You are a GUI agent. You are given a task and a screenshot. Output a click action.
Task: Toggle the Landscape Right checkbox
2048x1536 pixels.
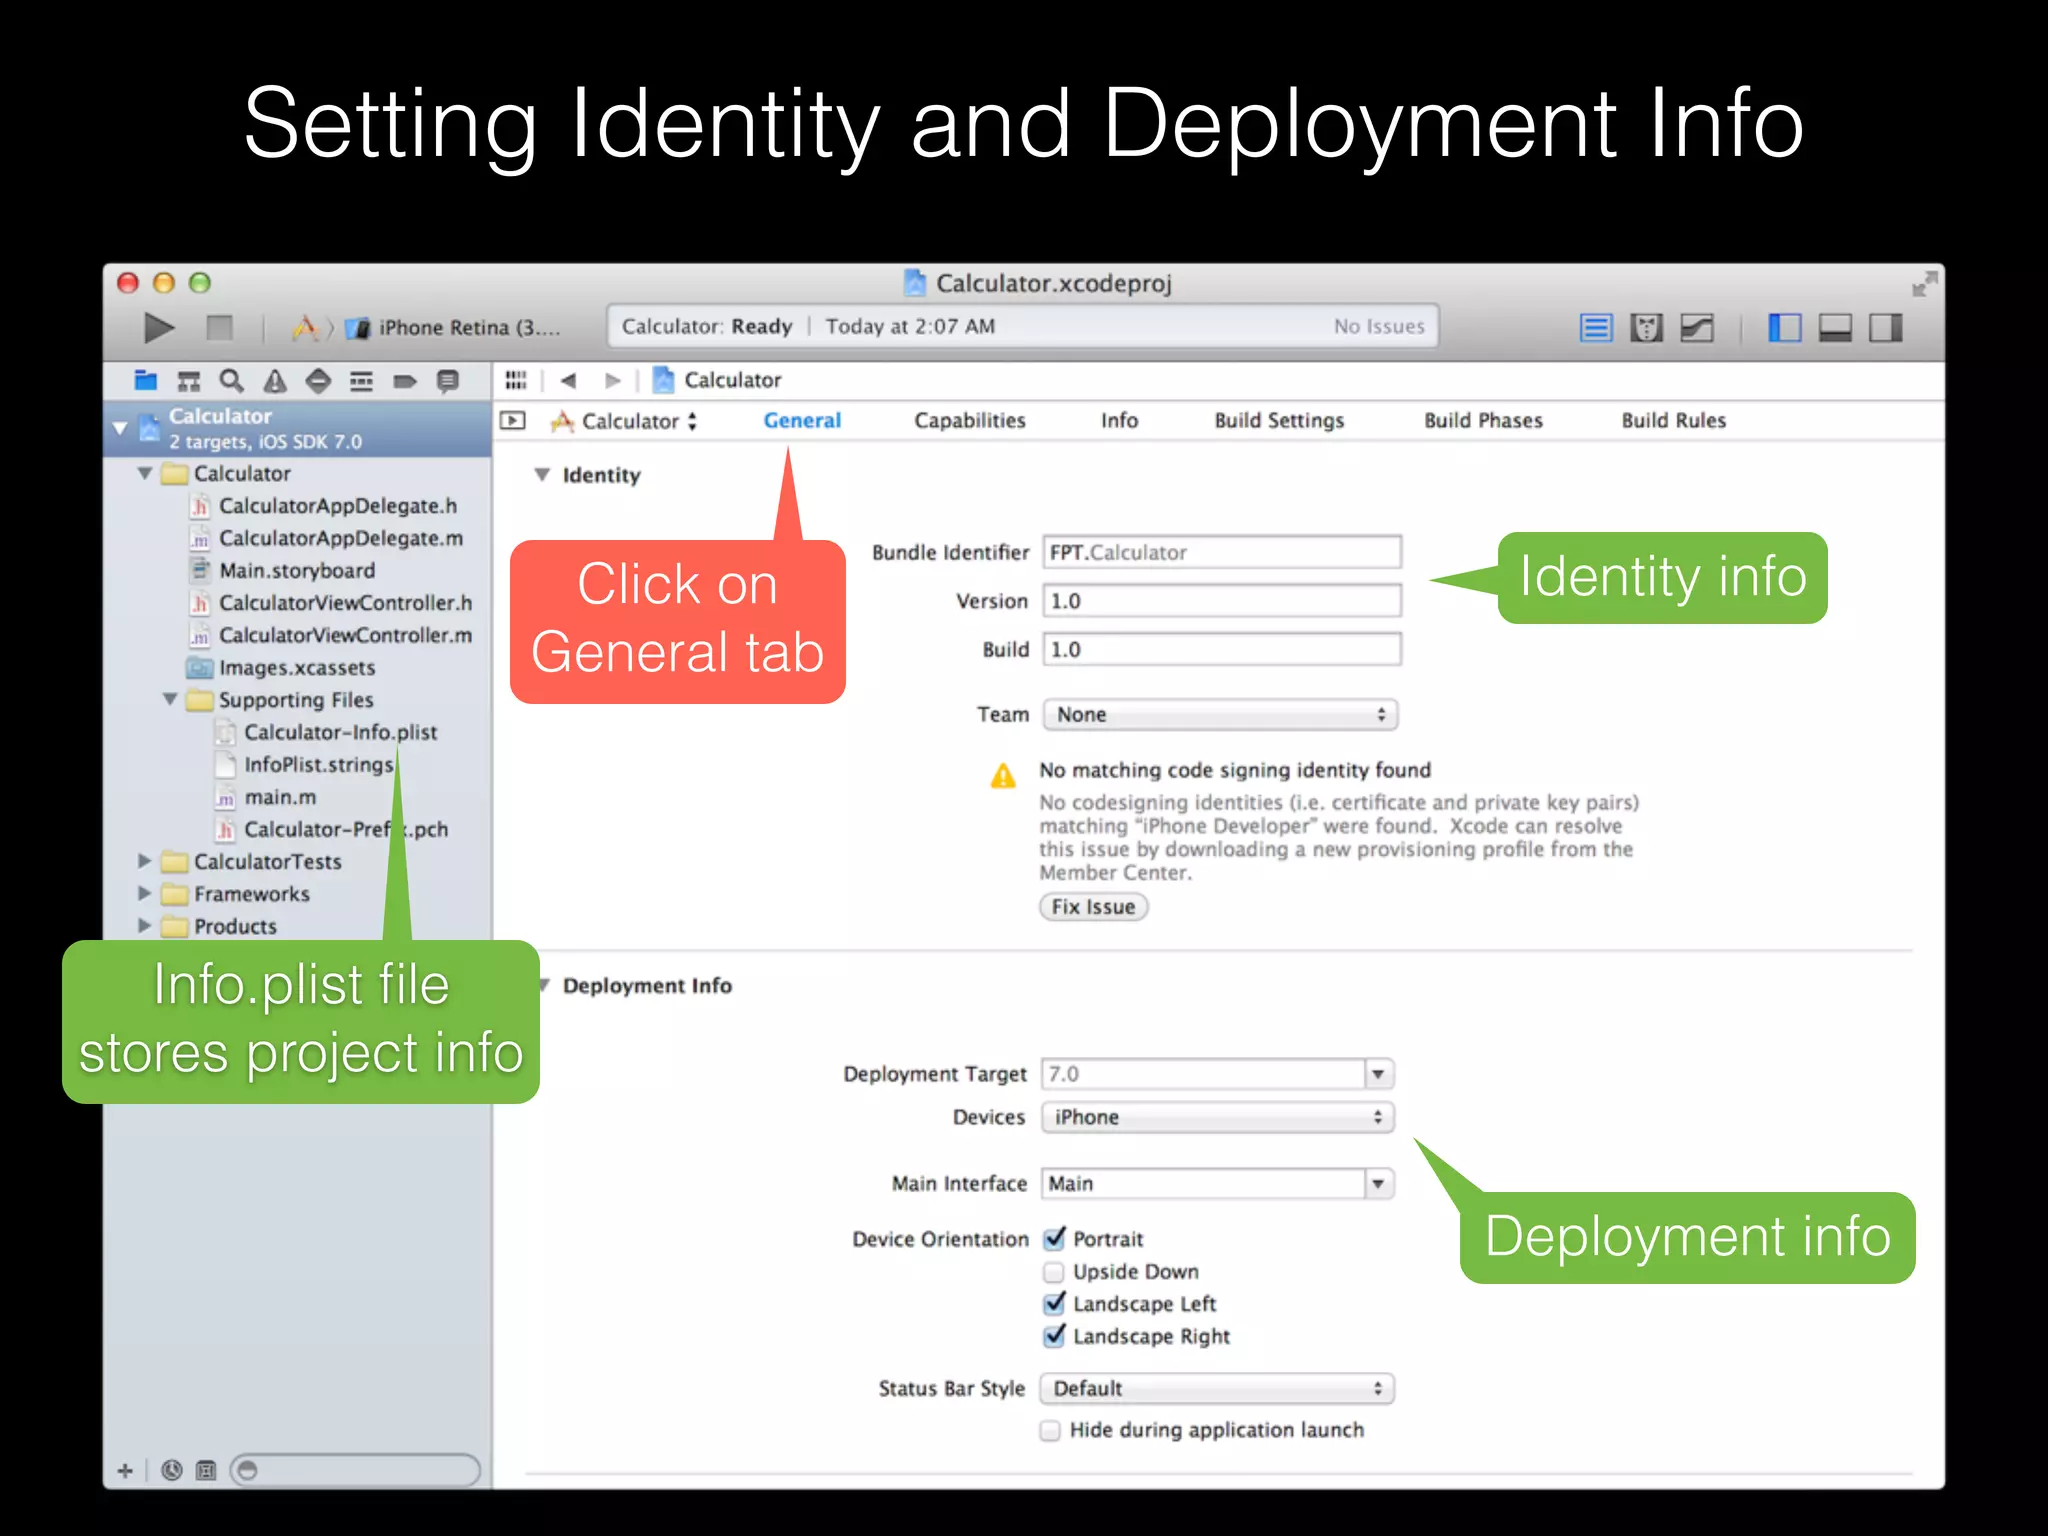click(1054, 1336)
